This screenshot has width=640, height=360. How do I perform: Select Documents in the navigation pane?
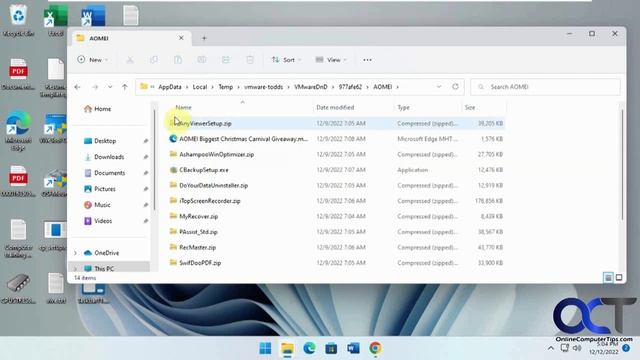click(x=110, y=173)
